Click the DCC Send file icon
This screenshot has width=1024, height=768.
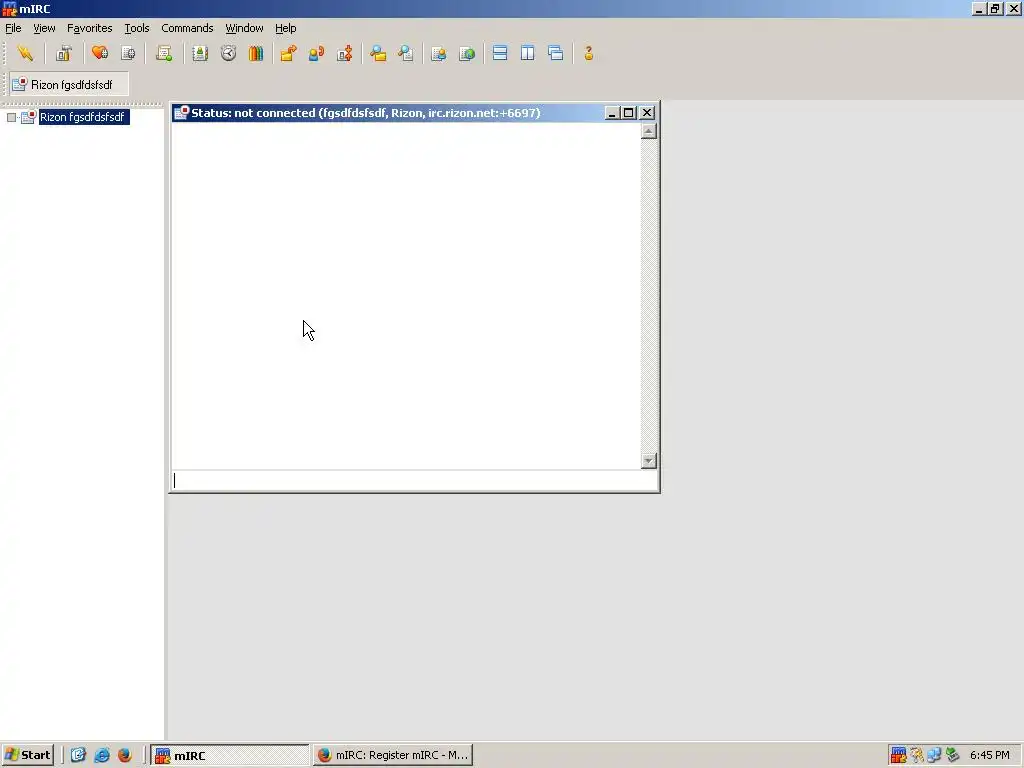288,54
